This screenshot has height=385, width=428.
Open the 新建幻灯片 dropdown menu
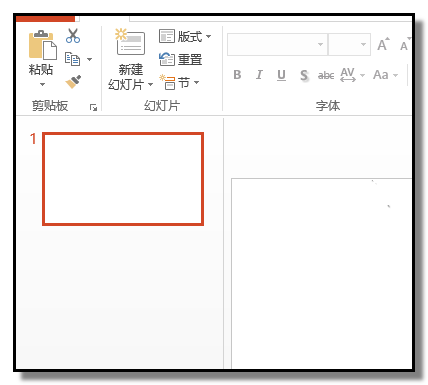tap(150, 84)
